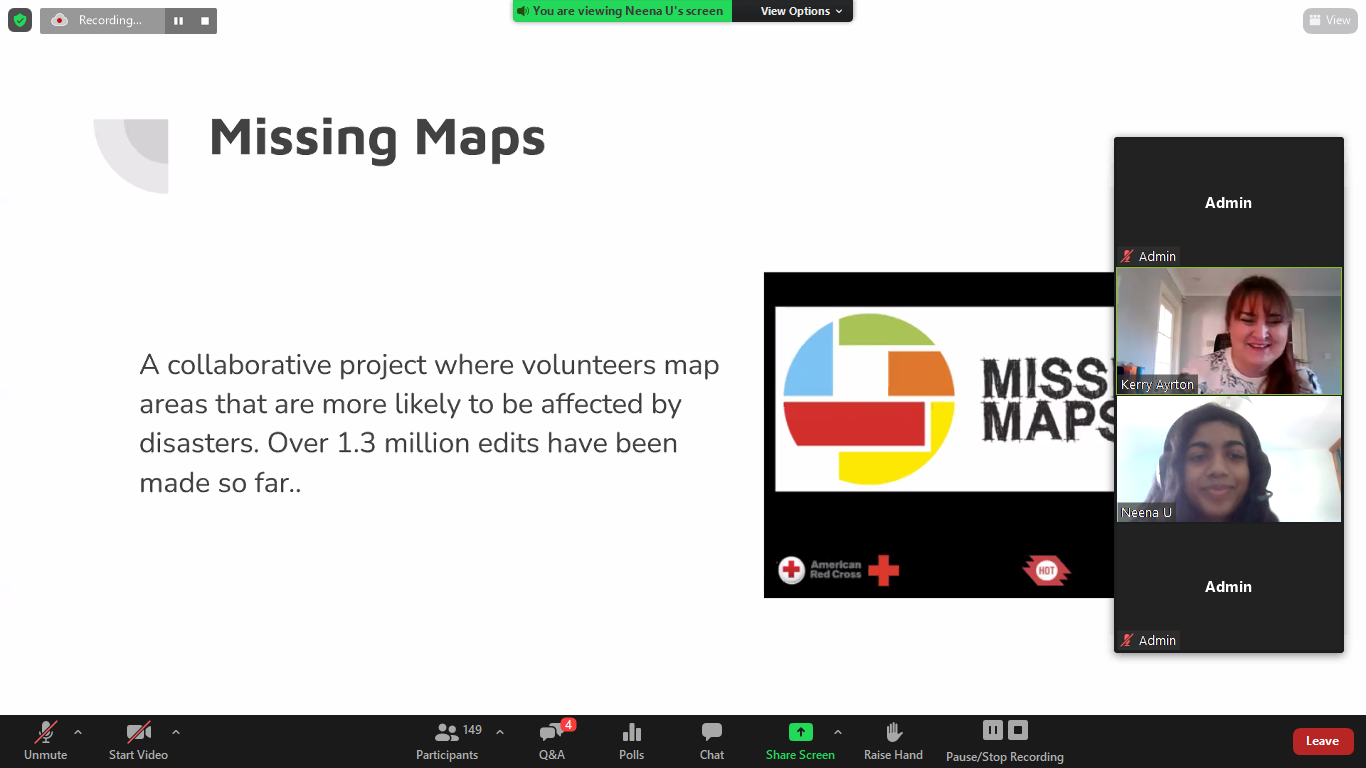Select Kerry Ayrton's video tile
1366x768 pixels.
click(1229, 330)
